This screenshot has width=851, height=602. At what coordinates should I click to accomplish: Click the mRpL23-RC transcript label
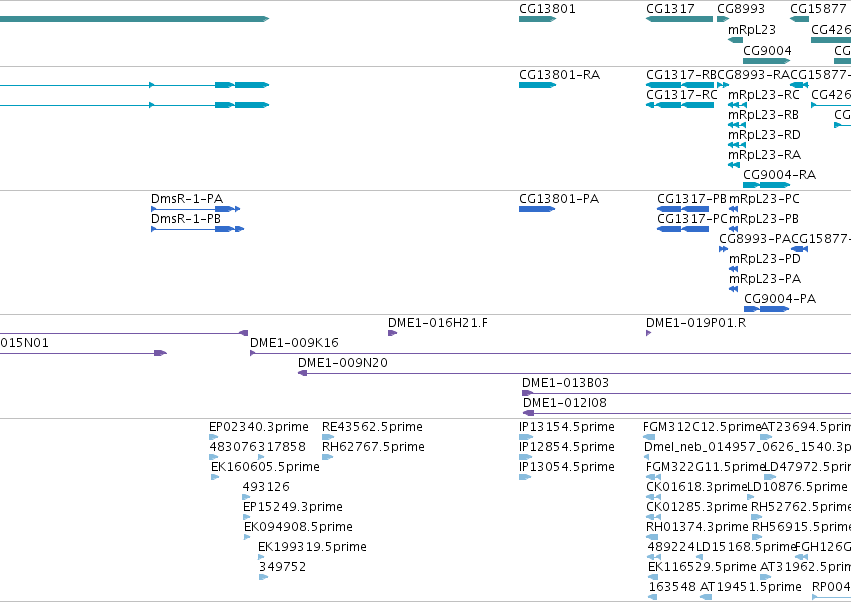click(764, 94)
